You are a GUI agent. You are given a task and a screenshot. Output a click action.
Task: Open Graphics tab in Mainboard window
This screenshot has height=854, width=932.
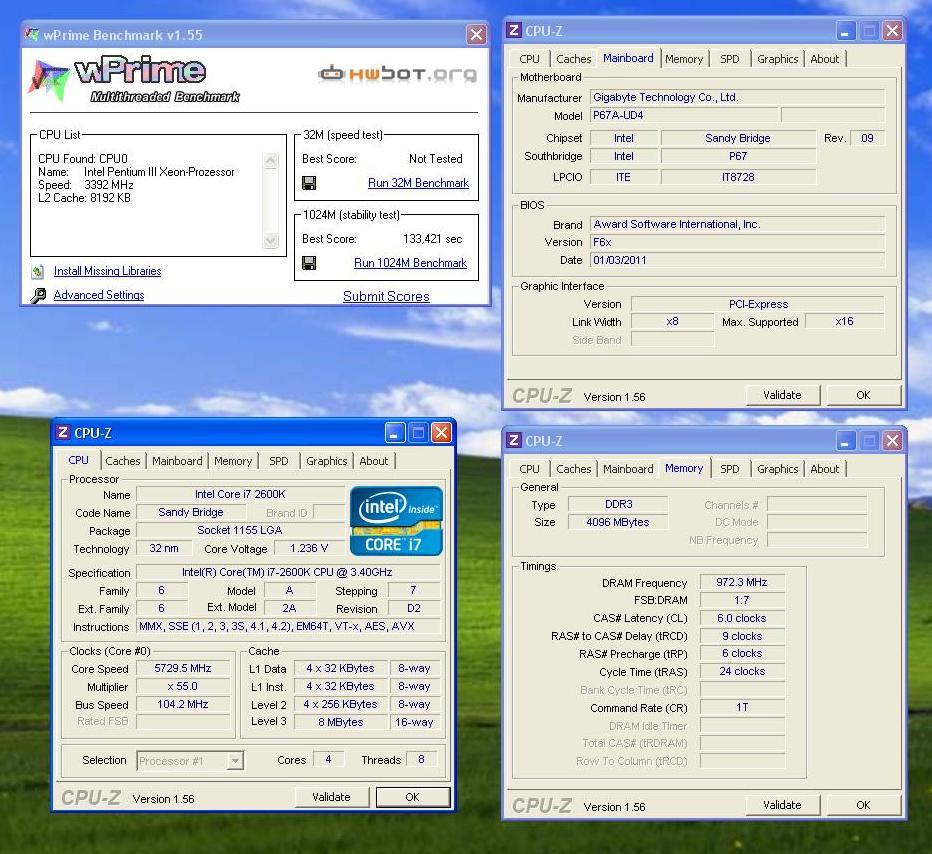click(x=777, y=59)
